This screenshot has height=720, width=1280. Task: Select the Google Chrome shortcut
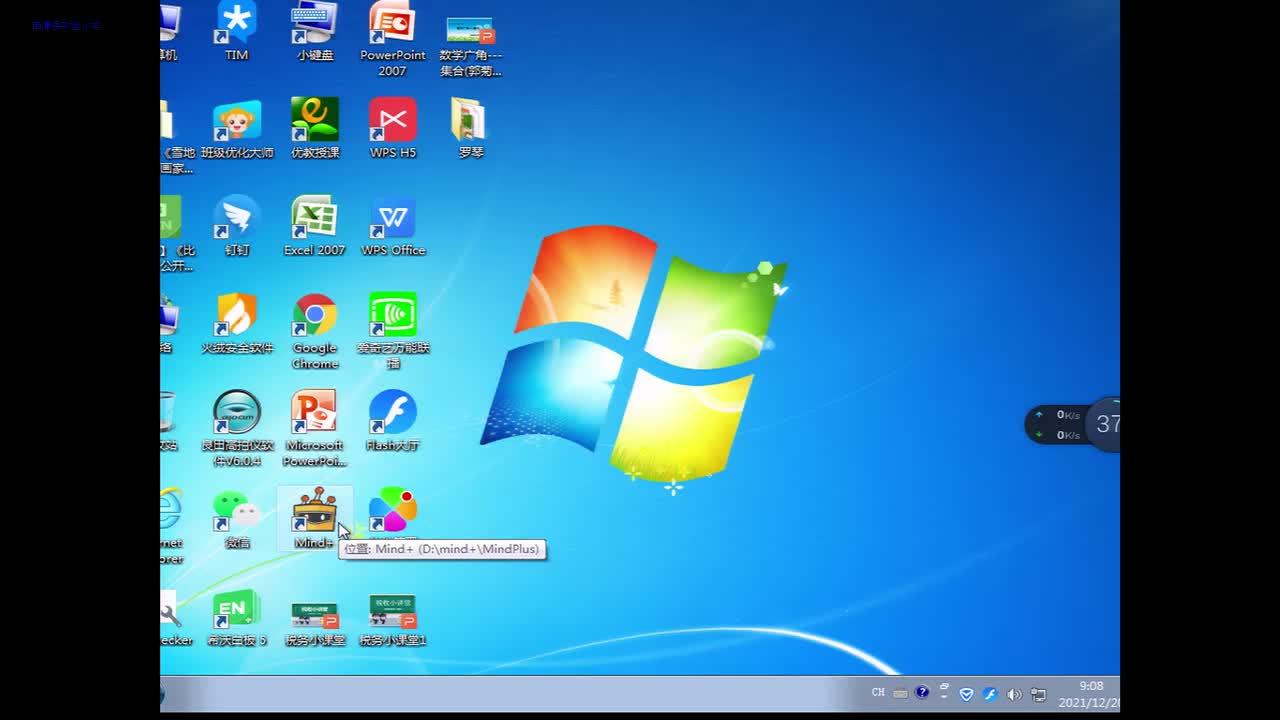[315, 332]
